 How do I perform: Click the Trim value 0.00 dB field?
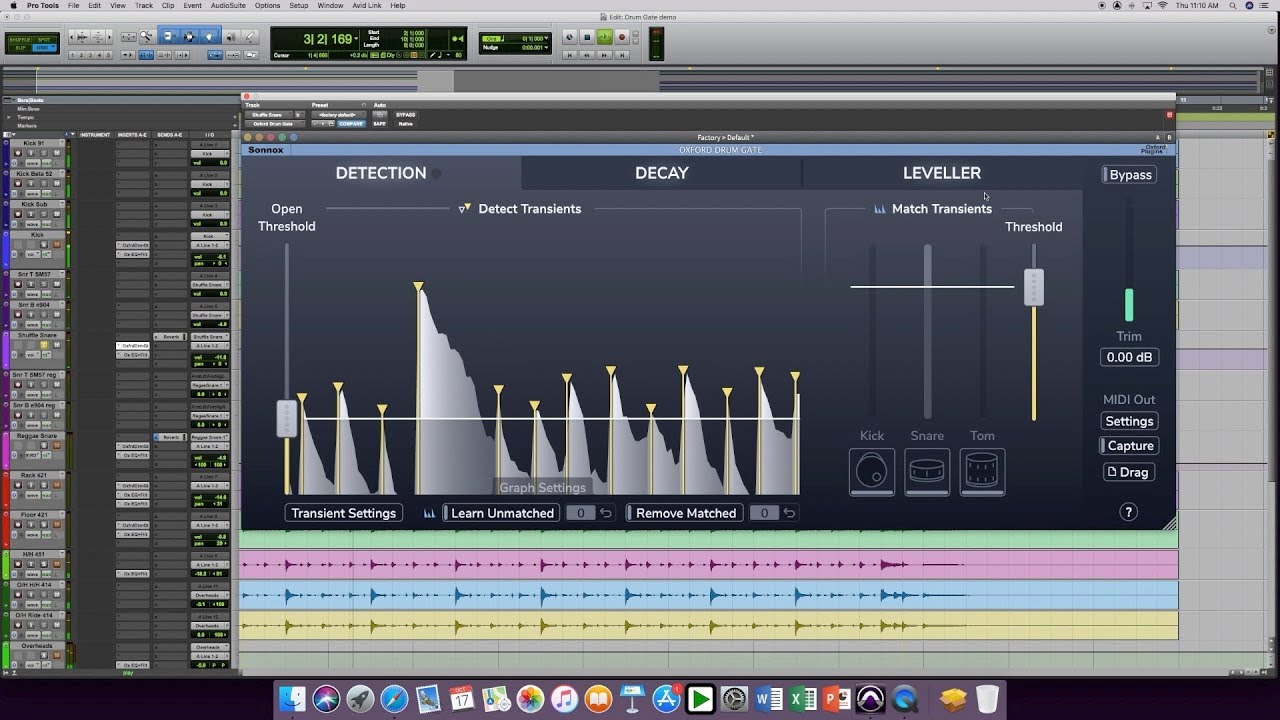coord(1129,357)
